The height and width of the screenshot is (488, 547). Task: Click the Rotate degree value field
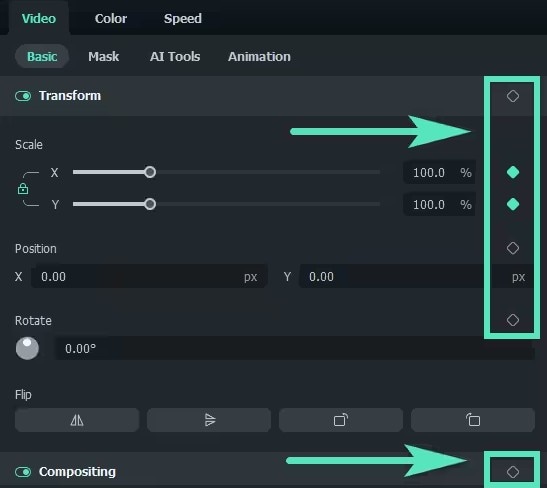pos(295,348)
